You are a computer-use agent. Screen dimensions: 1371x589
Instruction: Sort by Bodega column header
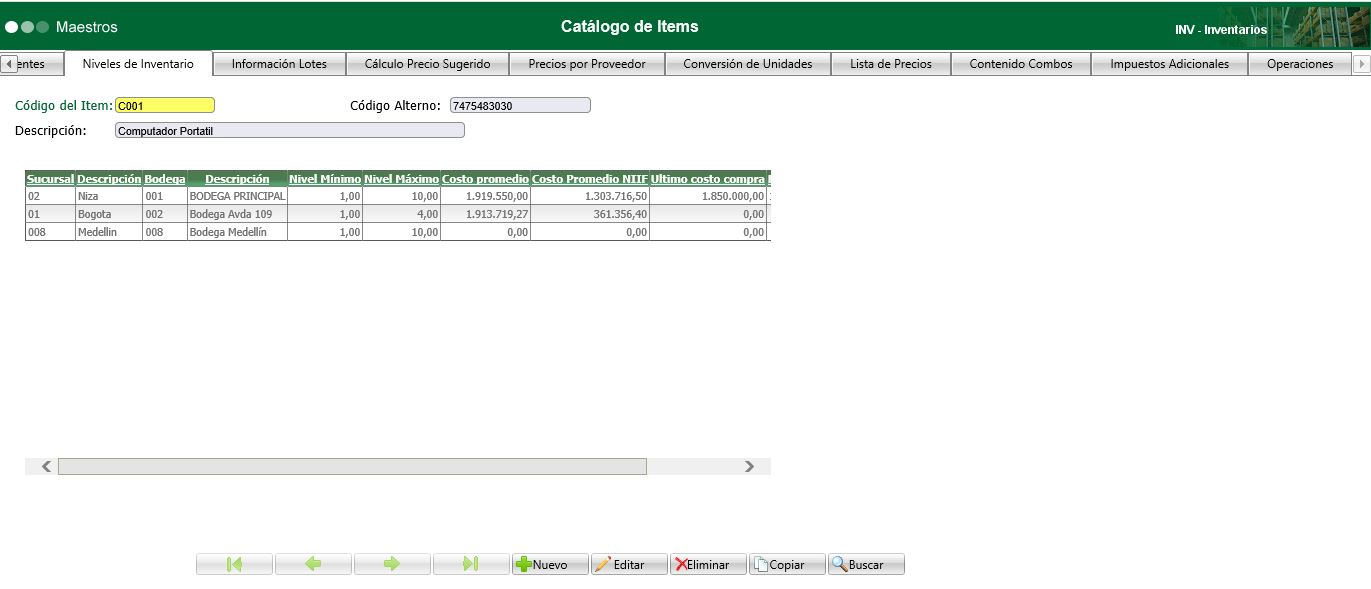click(165, 179)
